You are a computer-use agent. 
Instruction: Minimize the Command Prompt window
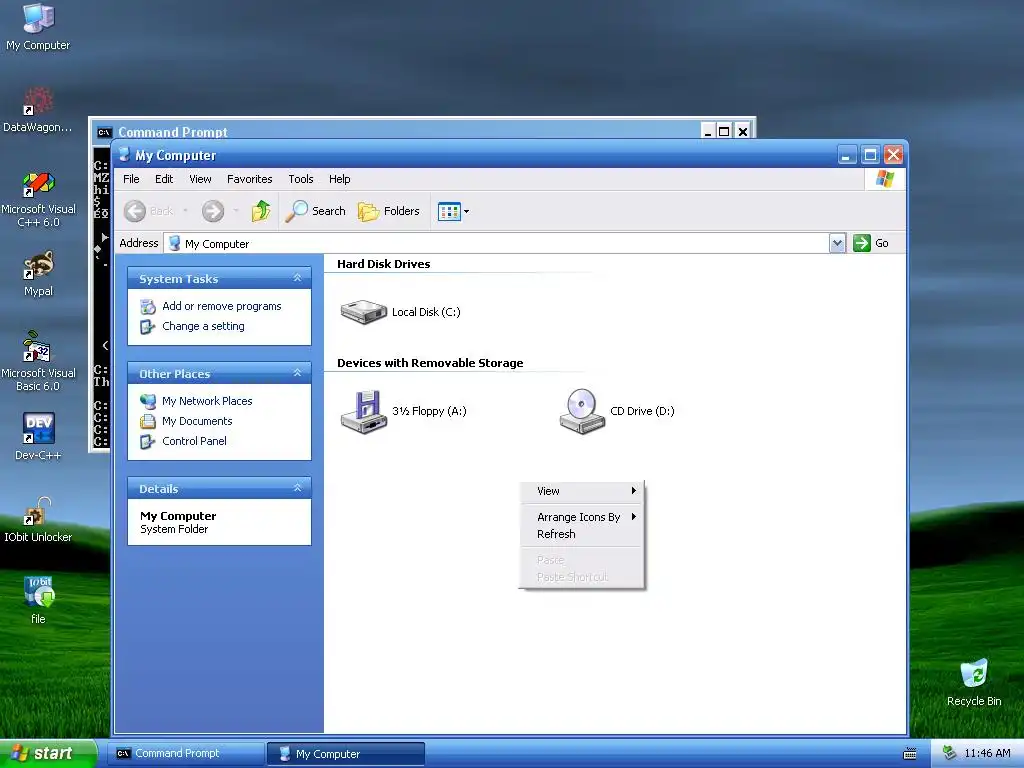(x=708, y=131)
